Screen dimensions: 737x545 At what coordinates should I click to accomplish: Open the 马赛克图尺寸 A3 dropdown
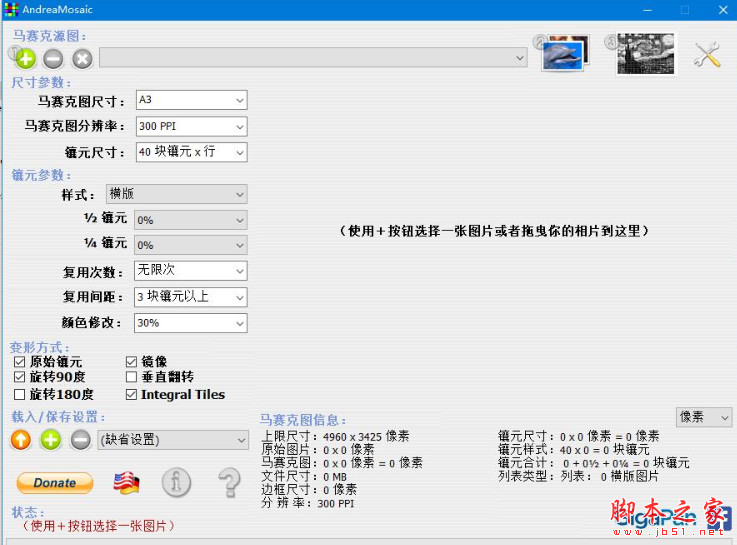point(191,100)
